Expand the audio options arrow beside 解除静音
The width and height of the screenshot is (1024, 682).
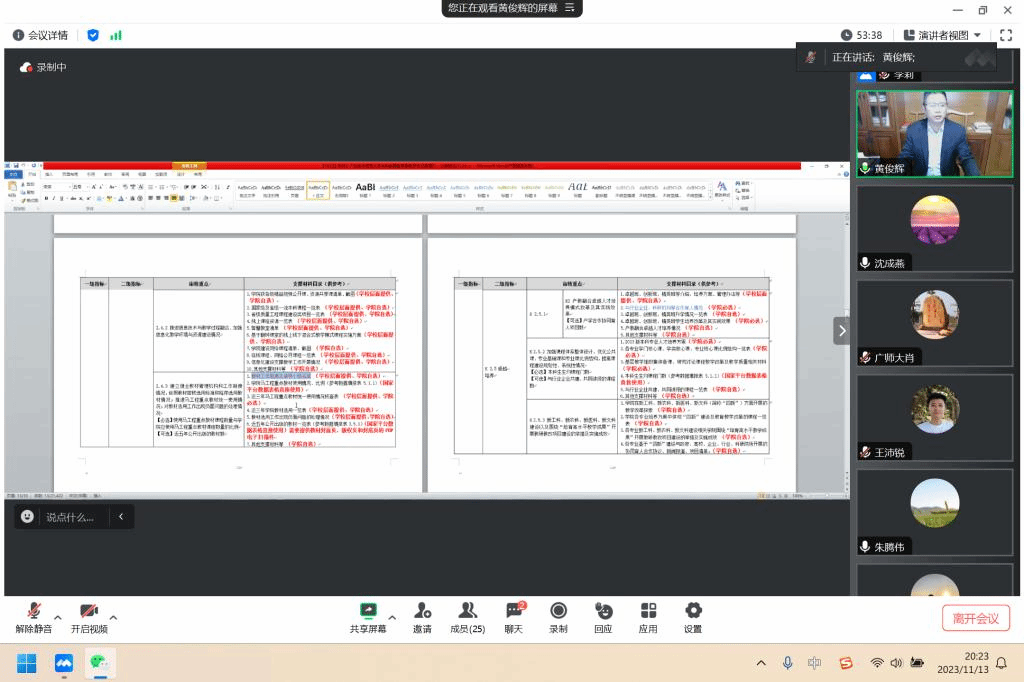click(x=58, y=617)
